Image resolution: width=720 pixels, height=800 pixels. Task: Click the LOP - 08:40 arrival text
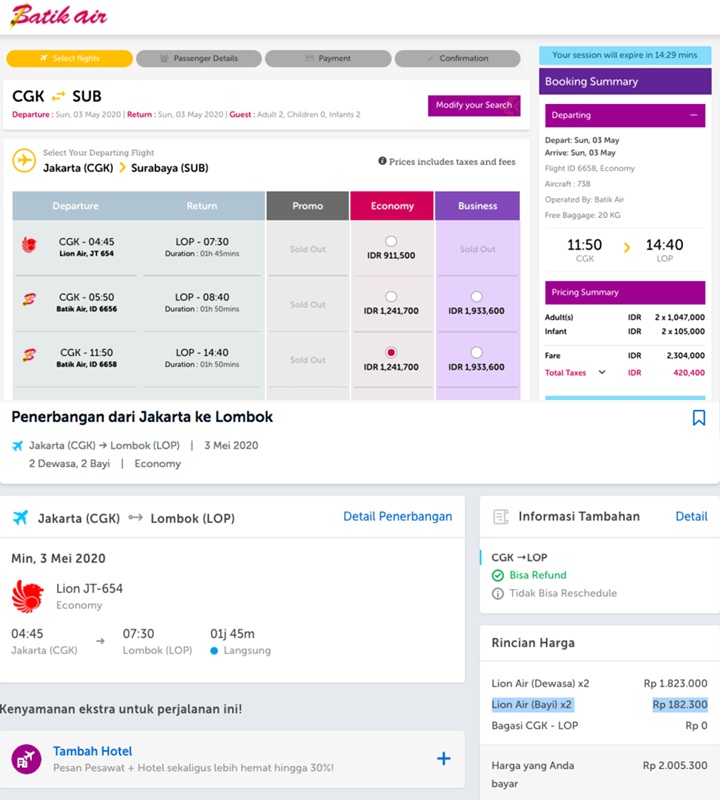click(202, 297)
